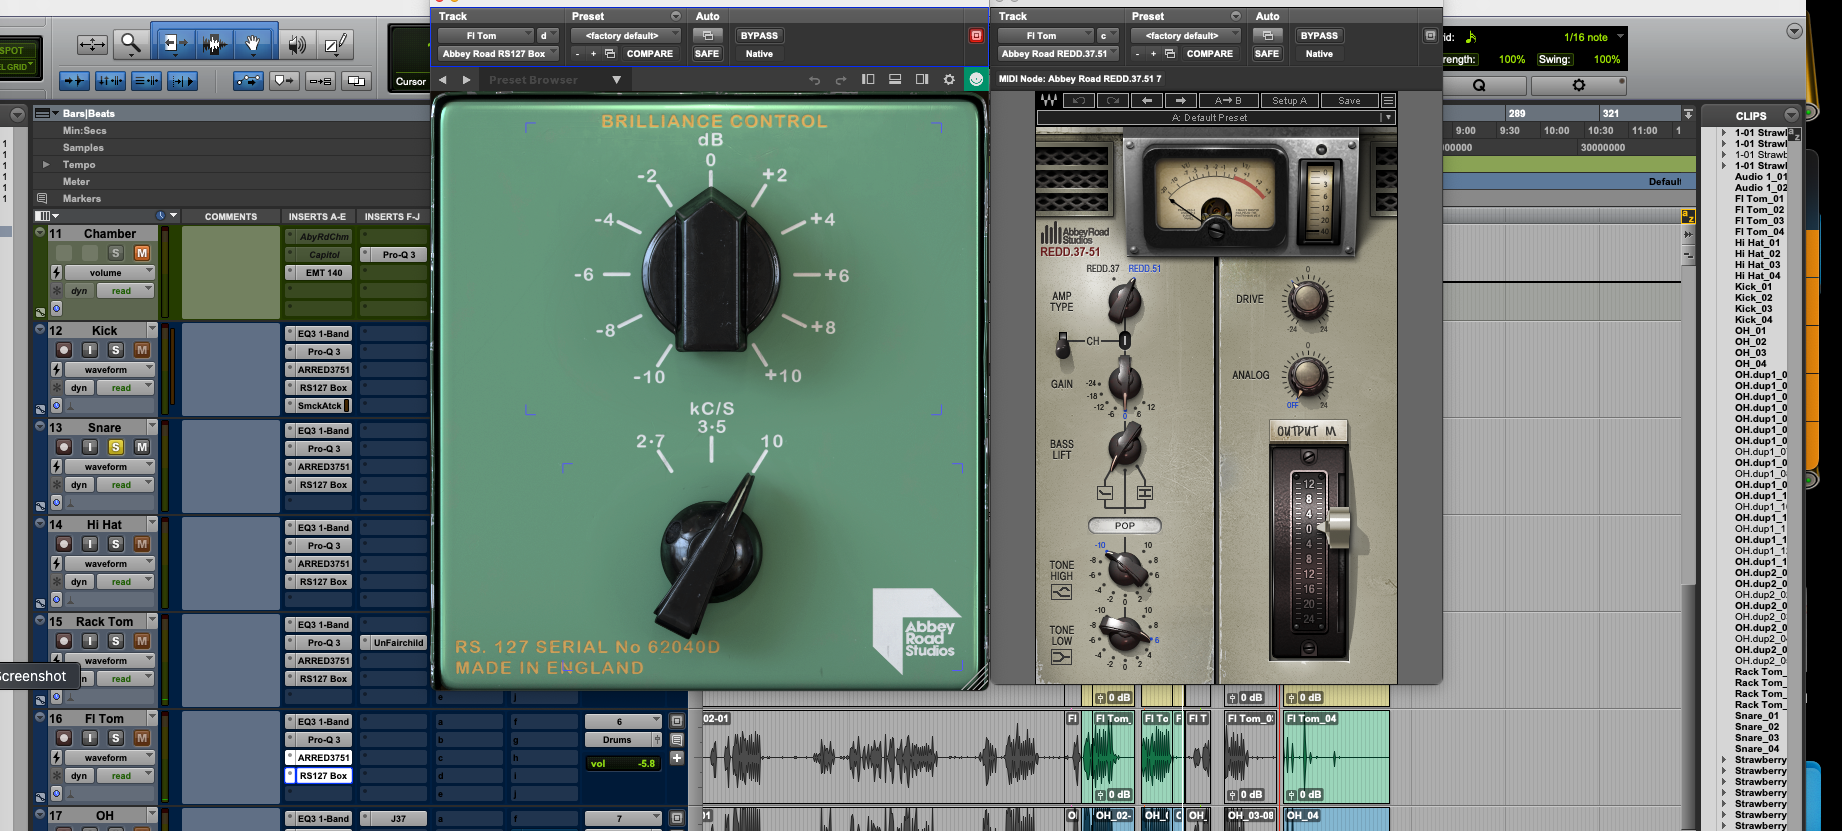Open the 'Abbey Road RS127 Box' plugin selector
The width and height of the screenshot is (1842, 831).
click(x=497, y=54)
